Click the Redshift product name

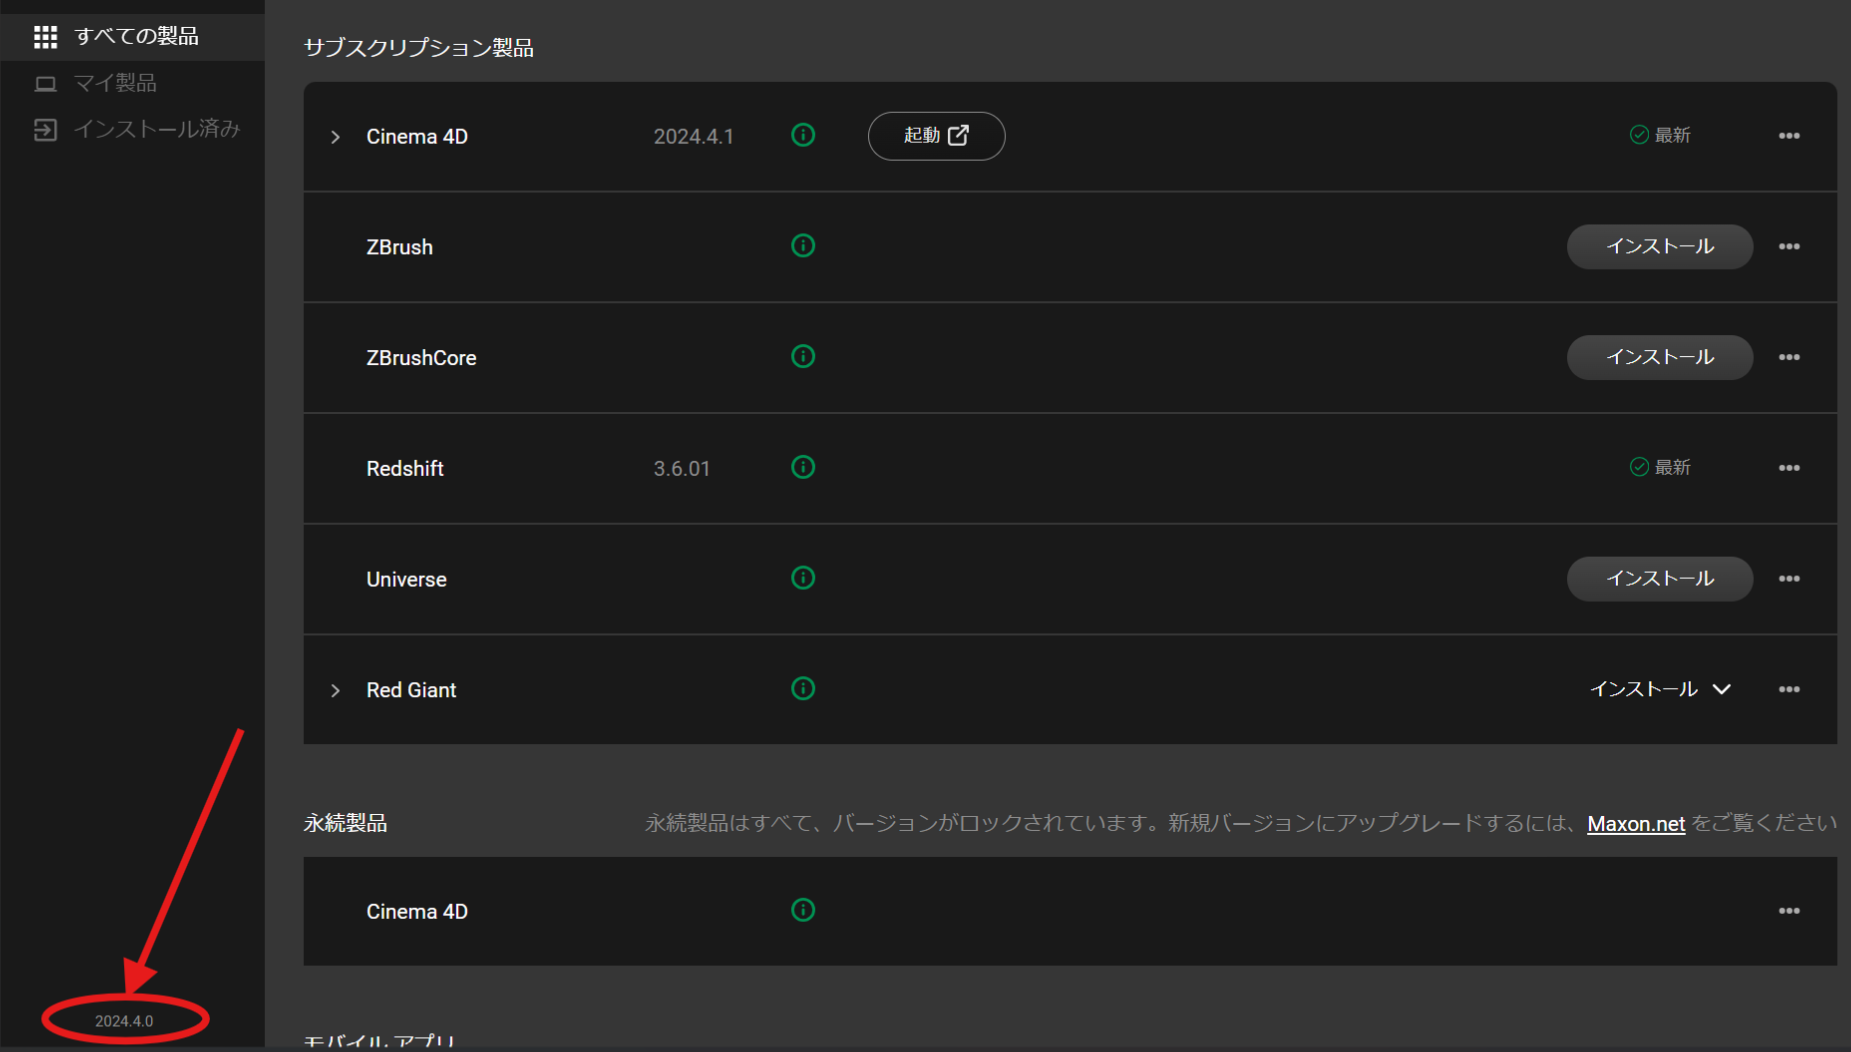(405, 469)
